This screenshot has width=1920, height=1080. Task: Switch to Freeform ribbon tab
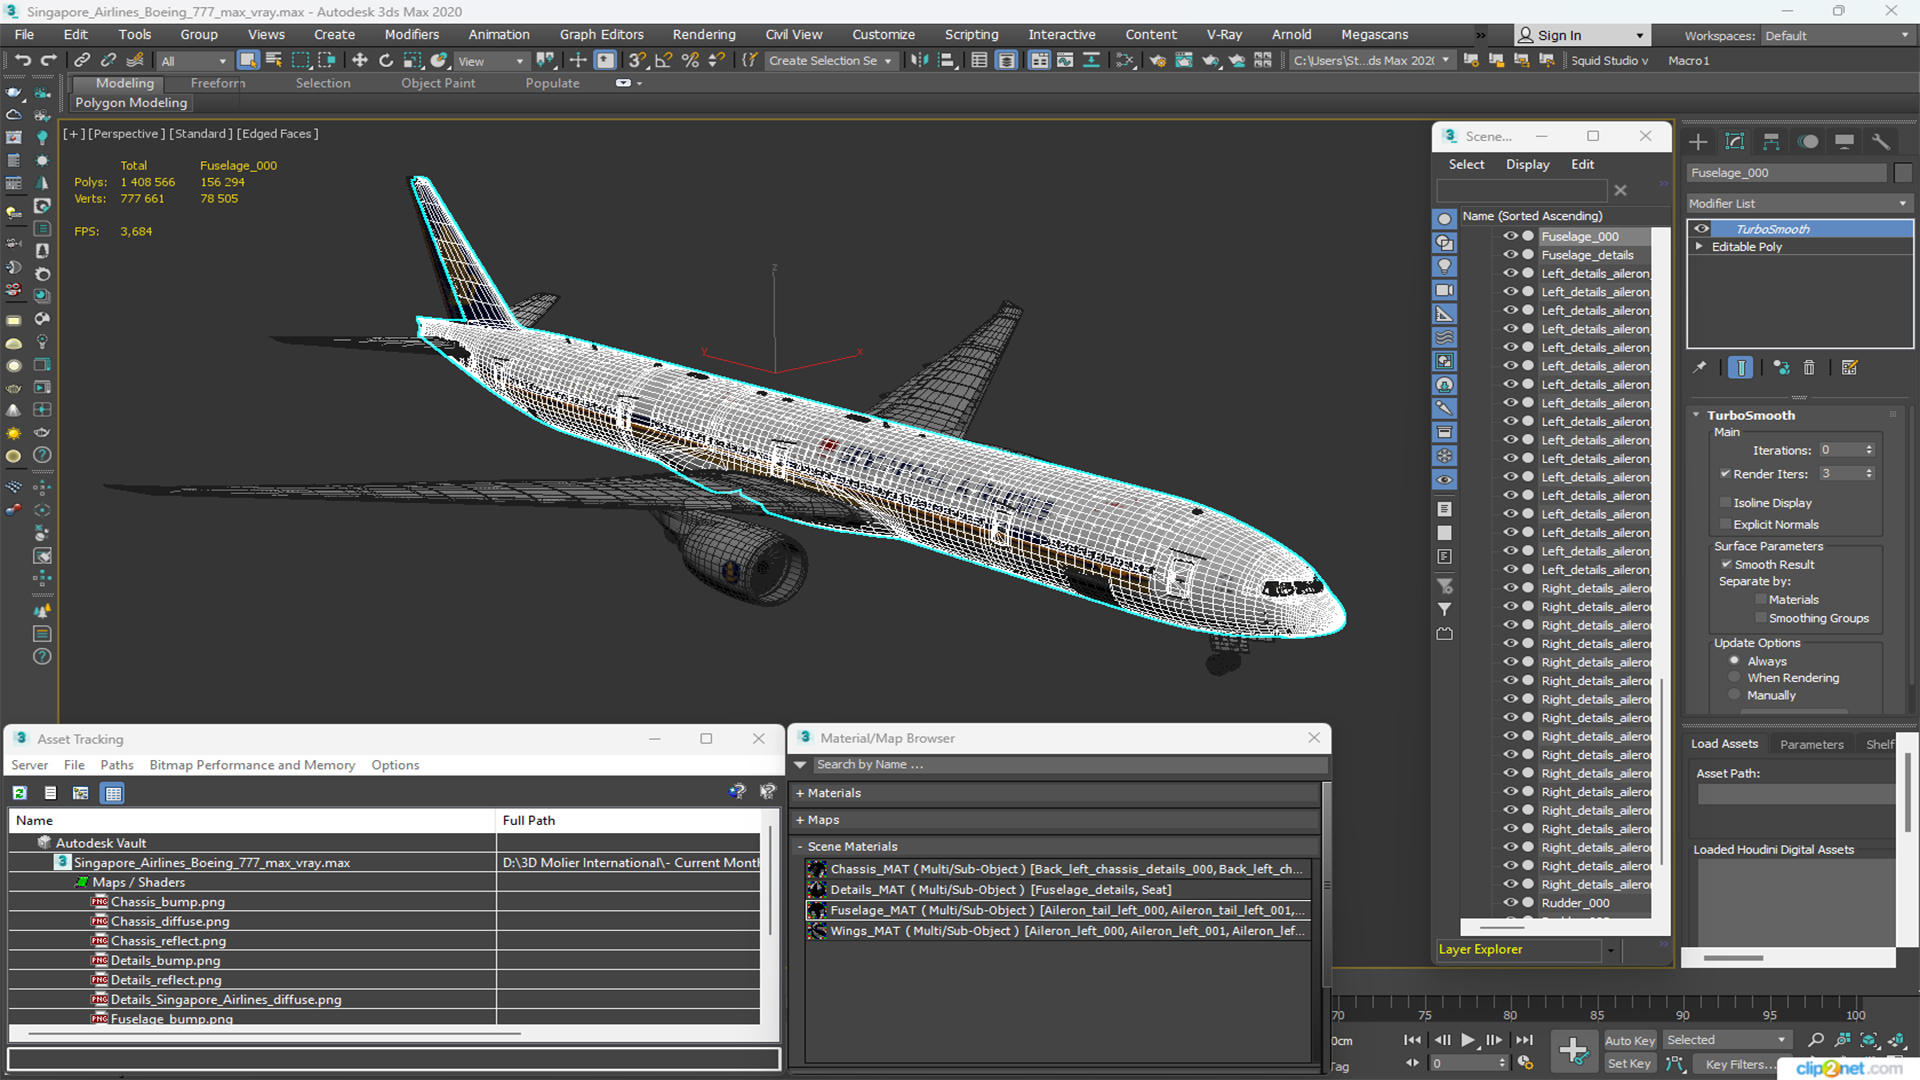pyautogui.click(x=217, y=83)
